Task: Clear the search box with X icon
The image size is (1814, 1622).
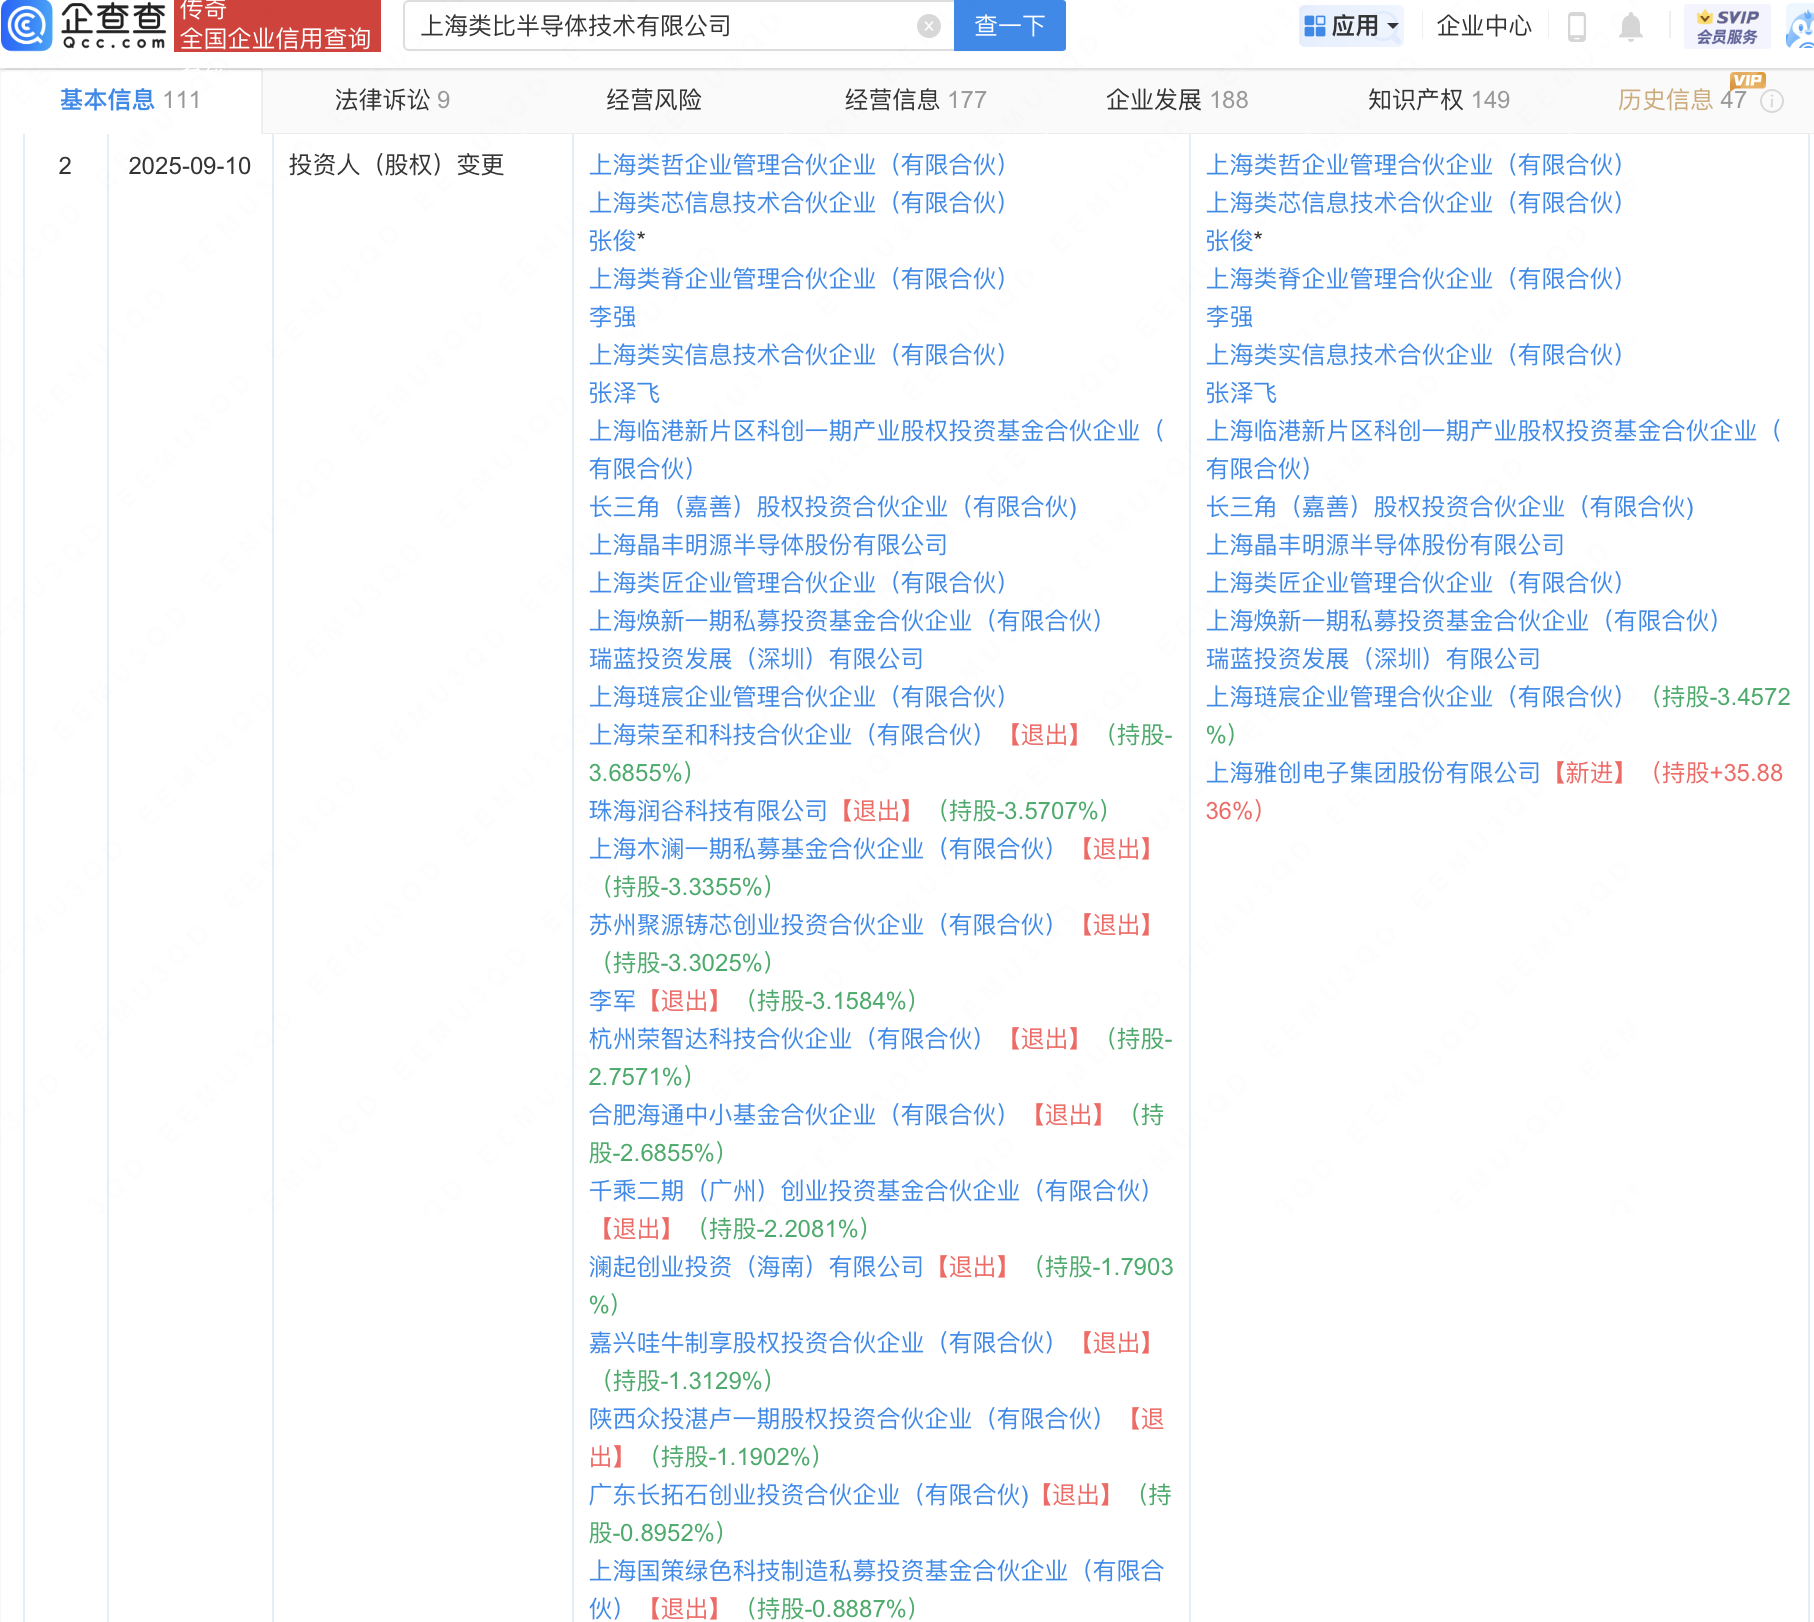Action: coord(929,26)
